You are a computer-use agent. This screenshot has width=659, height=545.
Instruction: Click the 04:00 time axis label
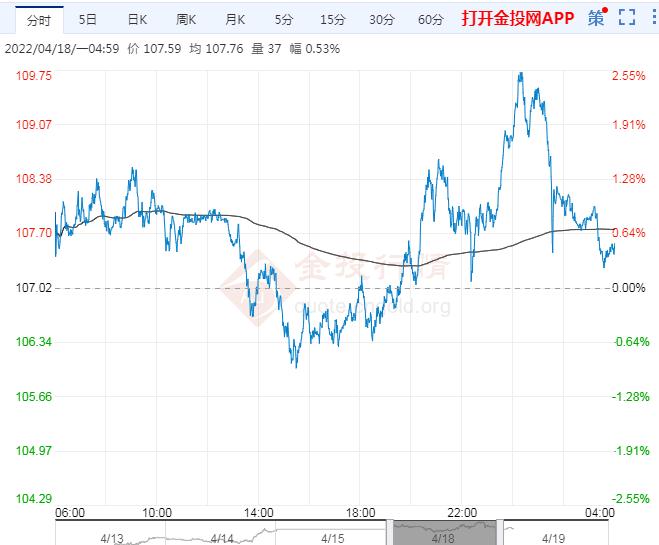click(x=600, y=513)
